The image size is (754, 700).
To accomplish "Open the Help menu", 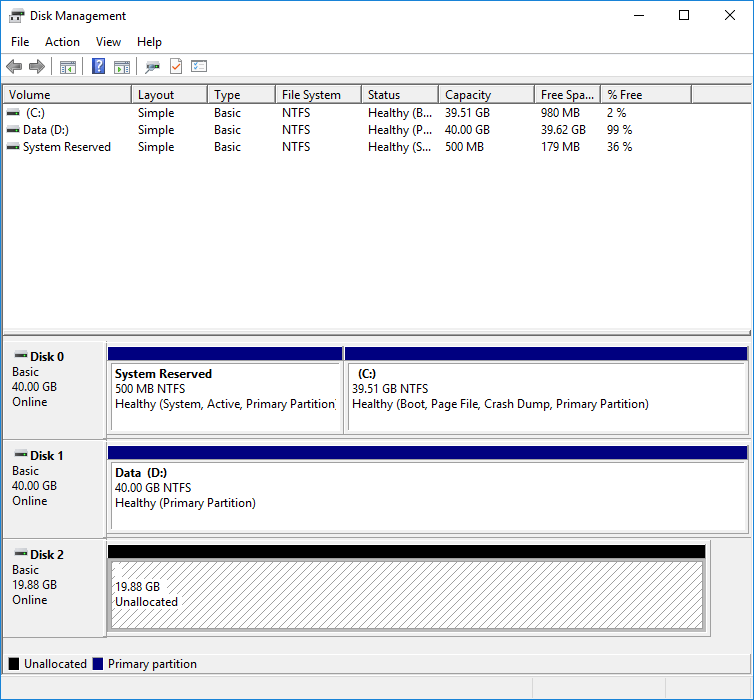I will click(149, 42).
